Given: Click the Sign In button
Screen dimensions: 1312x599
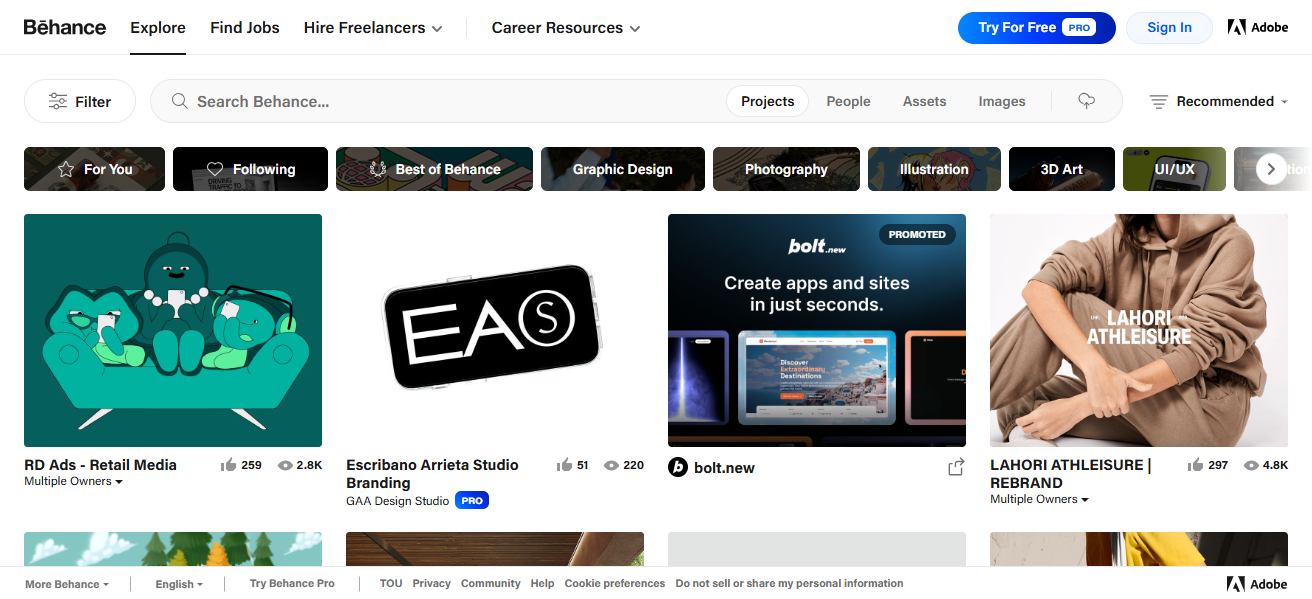Looking at the screenshot, I should (1169, 27).
